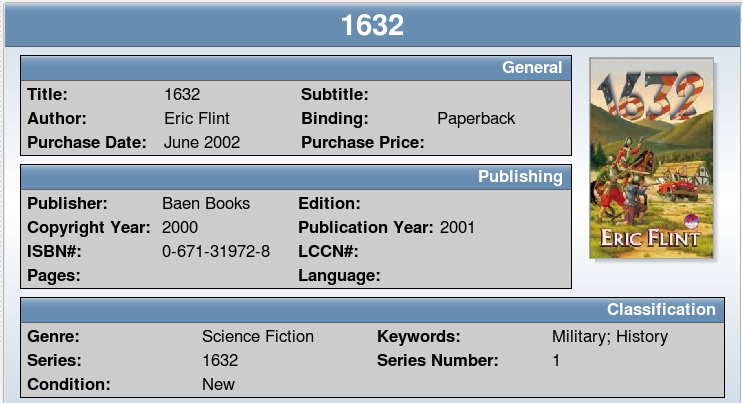This screenshot has width=742, height=403.
Task: Click the series number value 1
Action: [556, 360]
